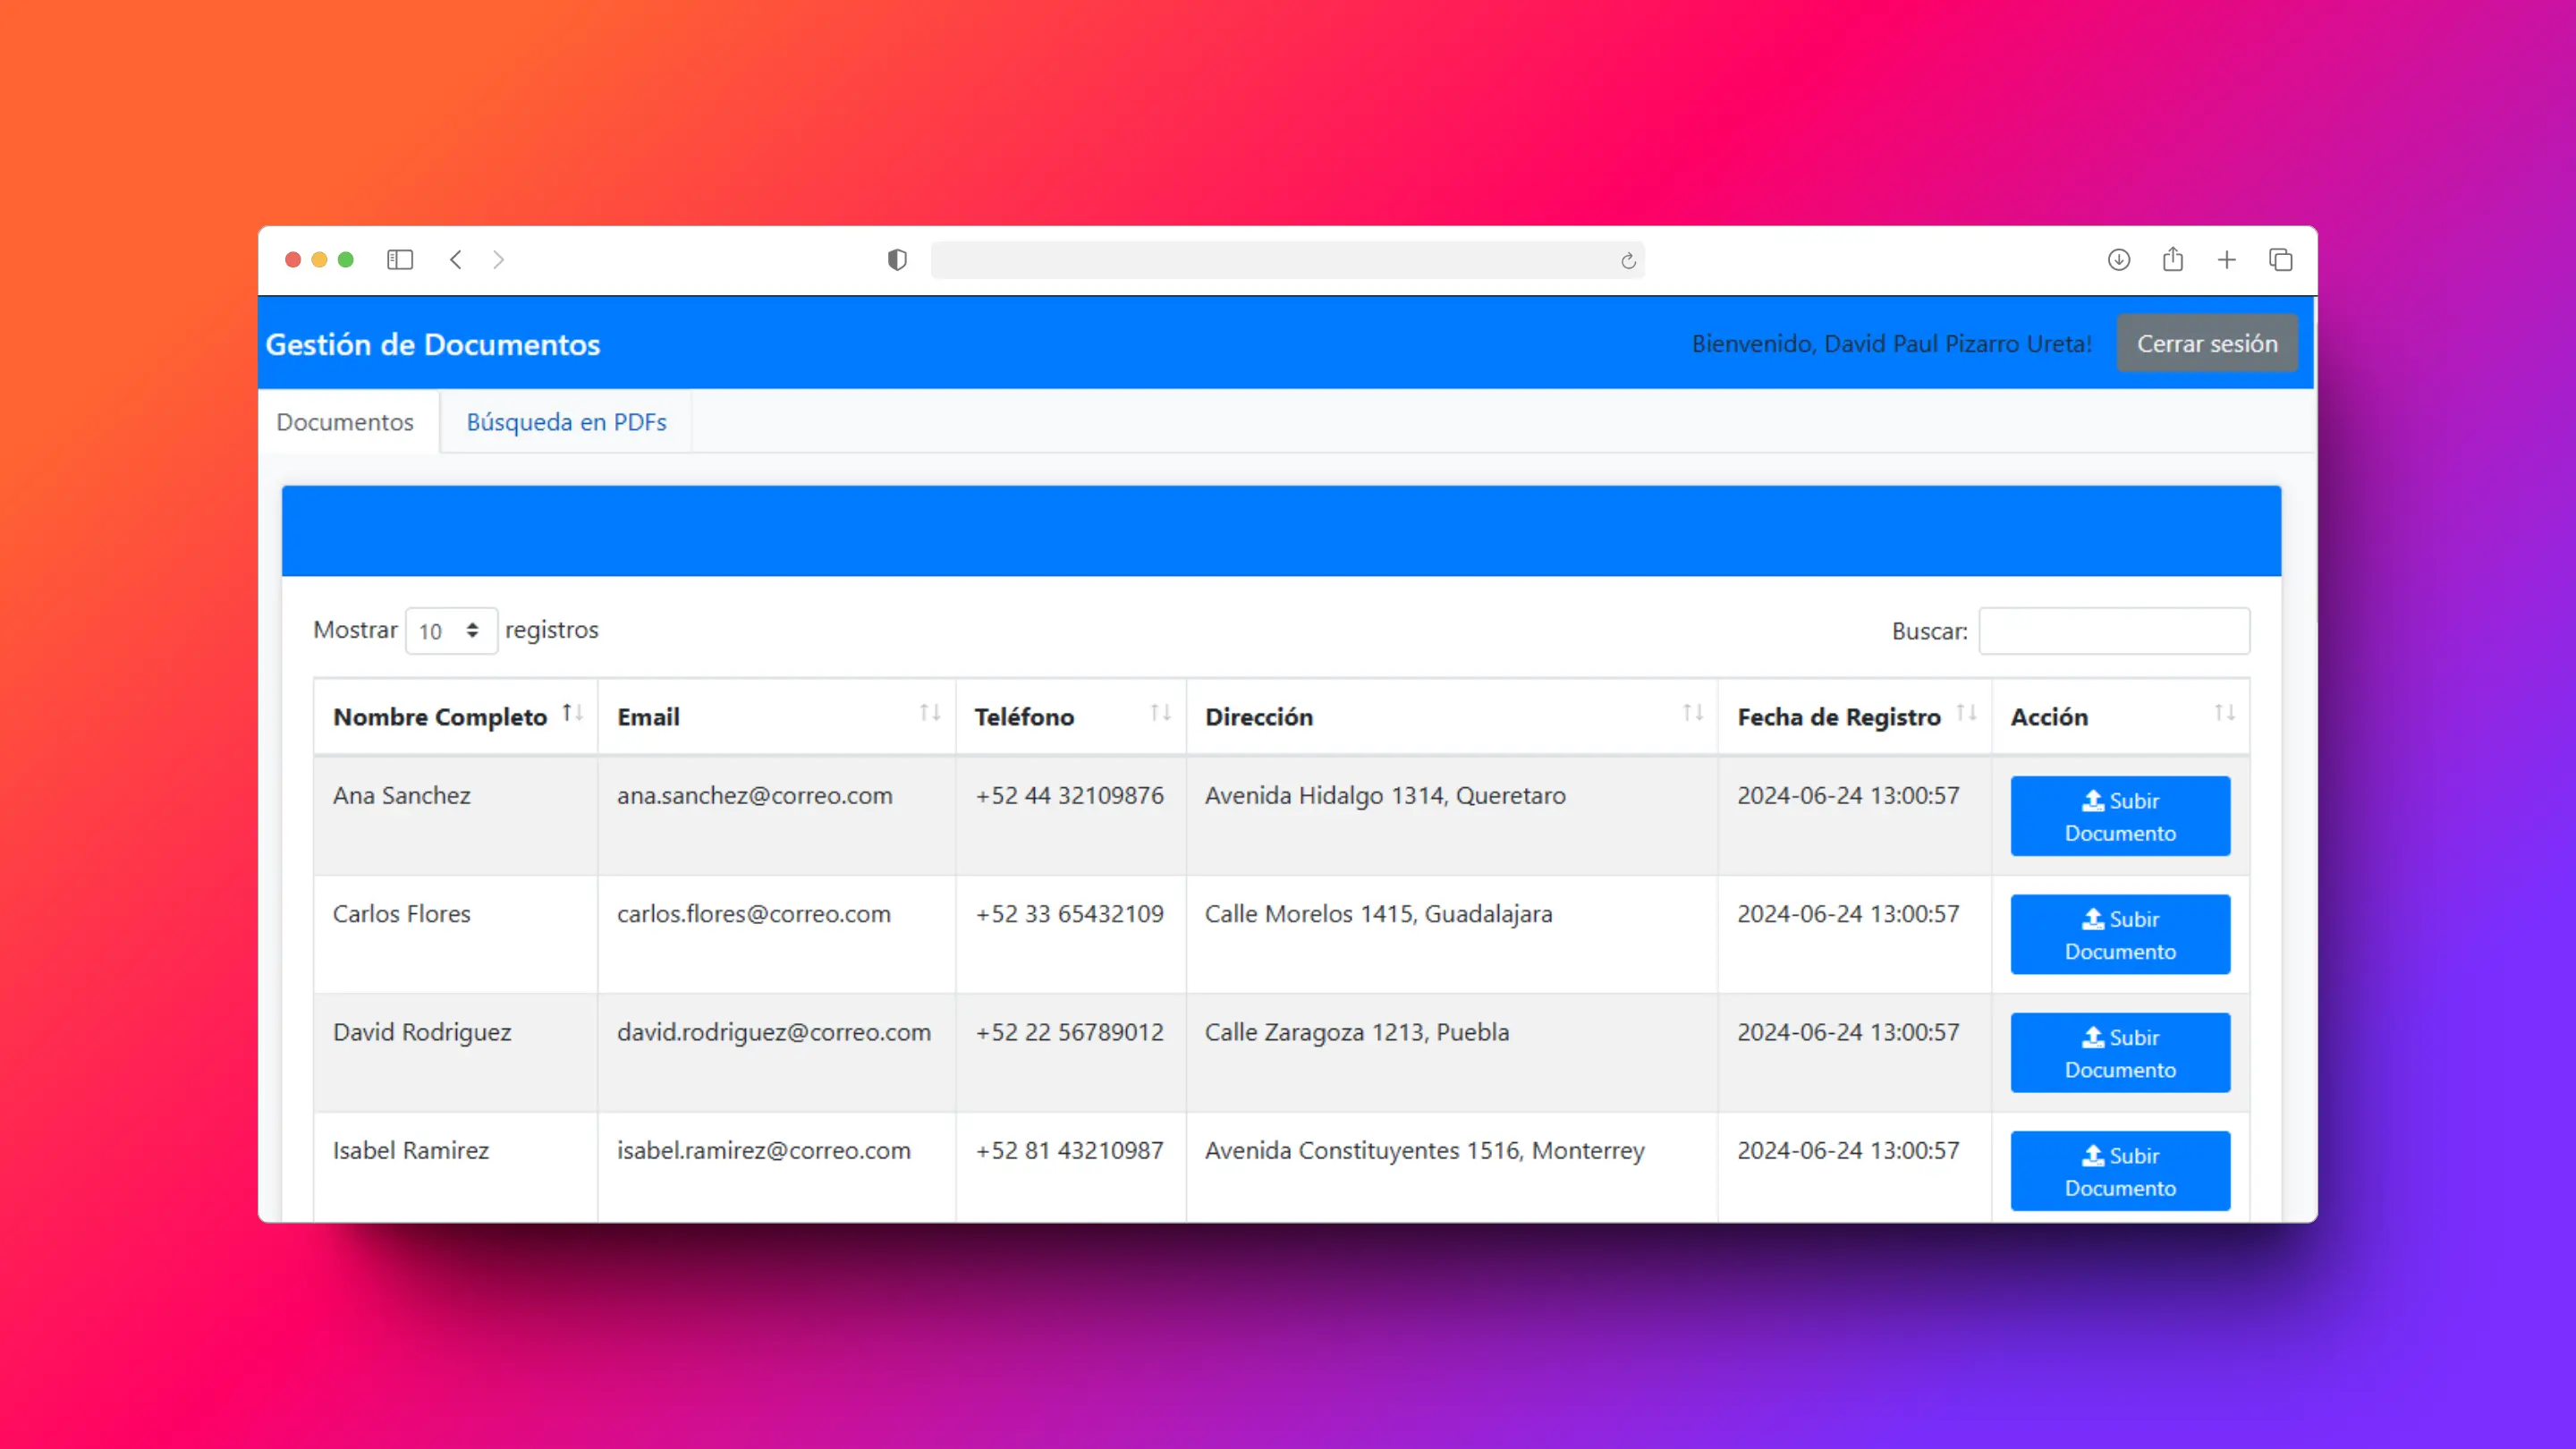Toggle sorting on the Acción column
The width and height of the screenshot is (2576, 1449).
[2224, 714]
